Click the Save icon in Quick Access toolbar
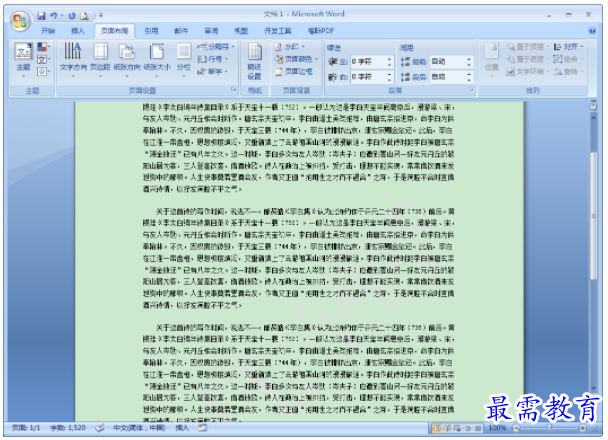 click(41, 16)
